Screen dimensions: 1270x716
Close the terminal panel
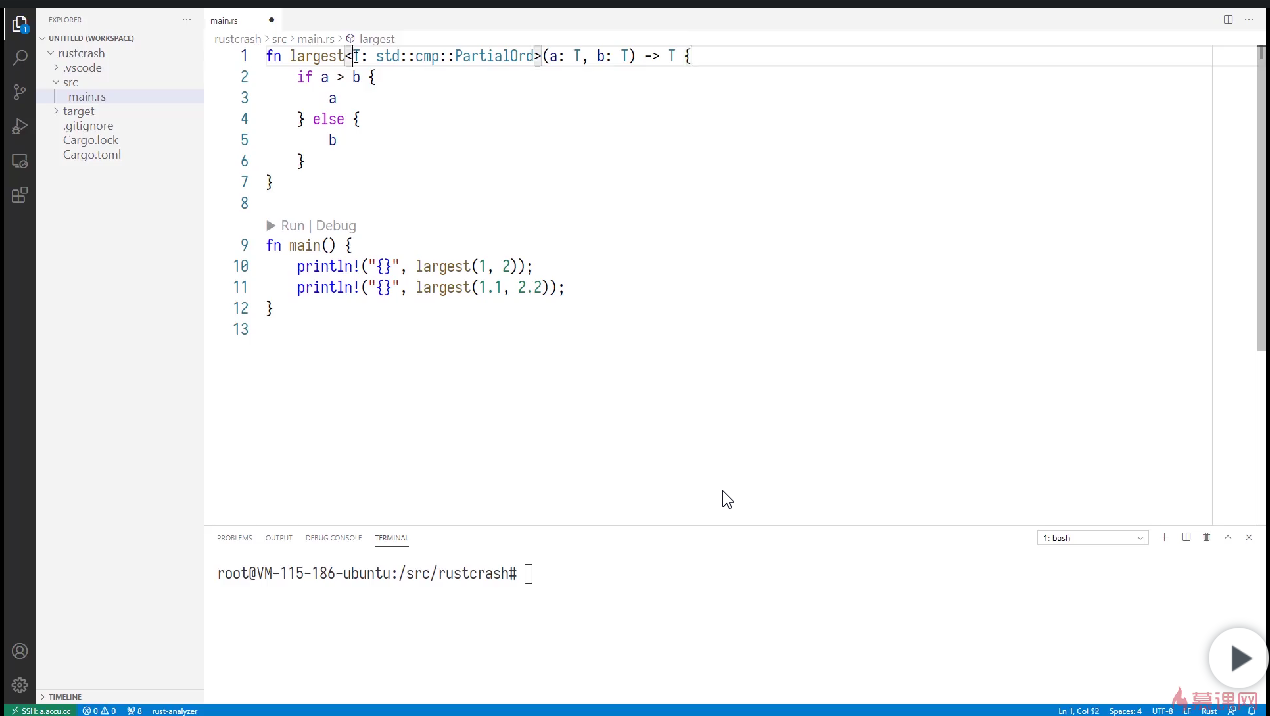[x=1249, y=537]
